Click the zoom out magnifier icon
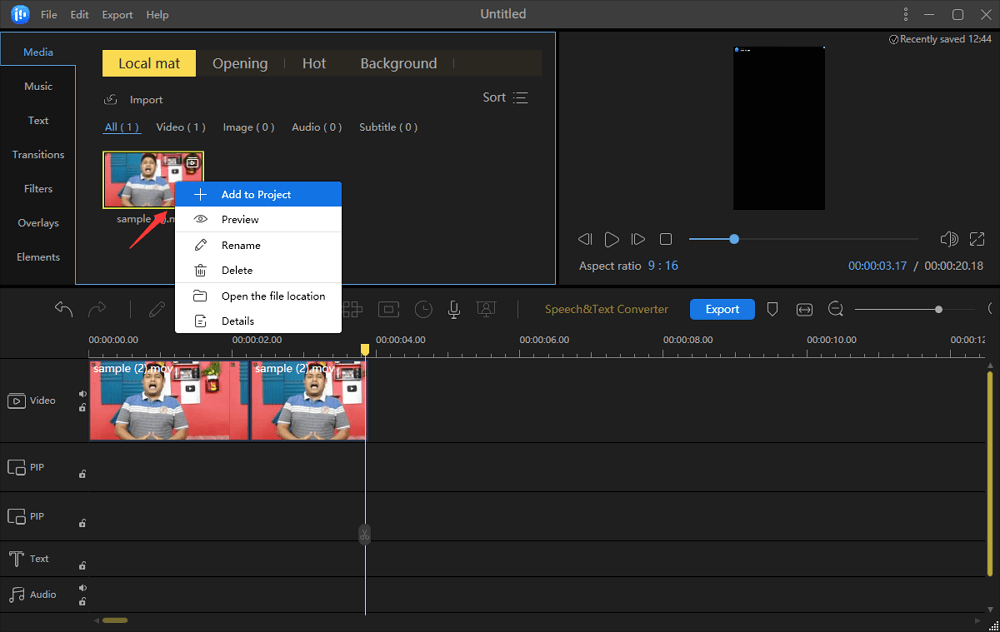Viewport: 1000px width, 632px height. pos(835,310)
